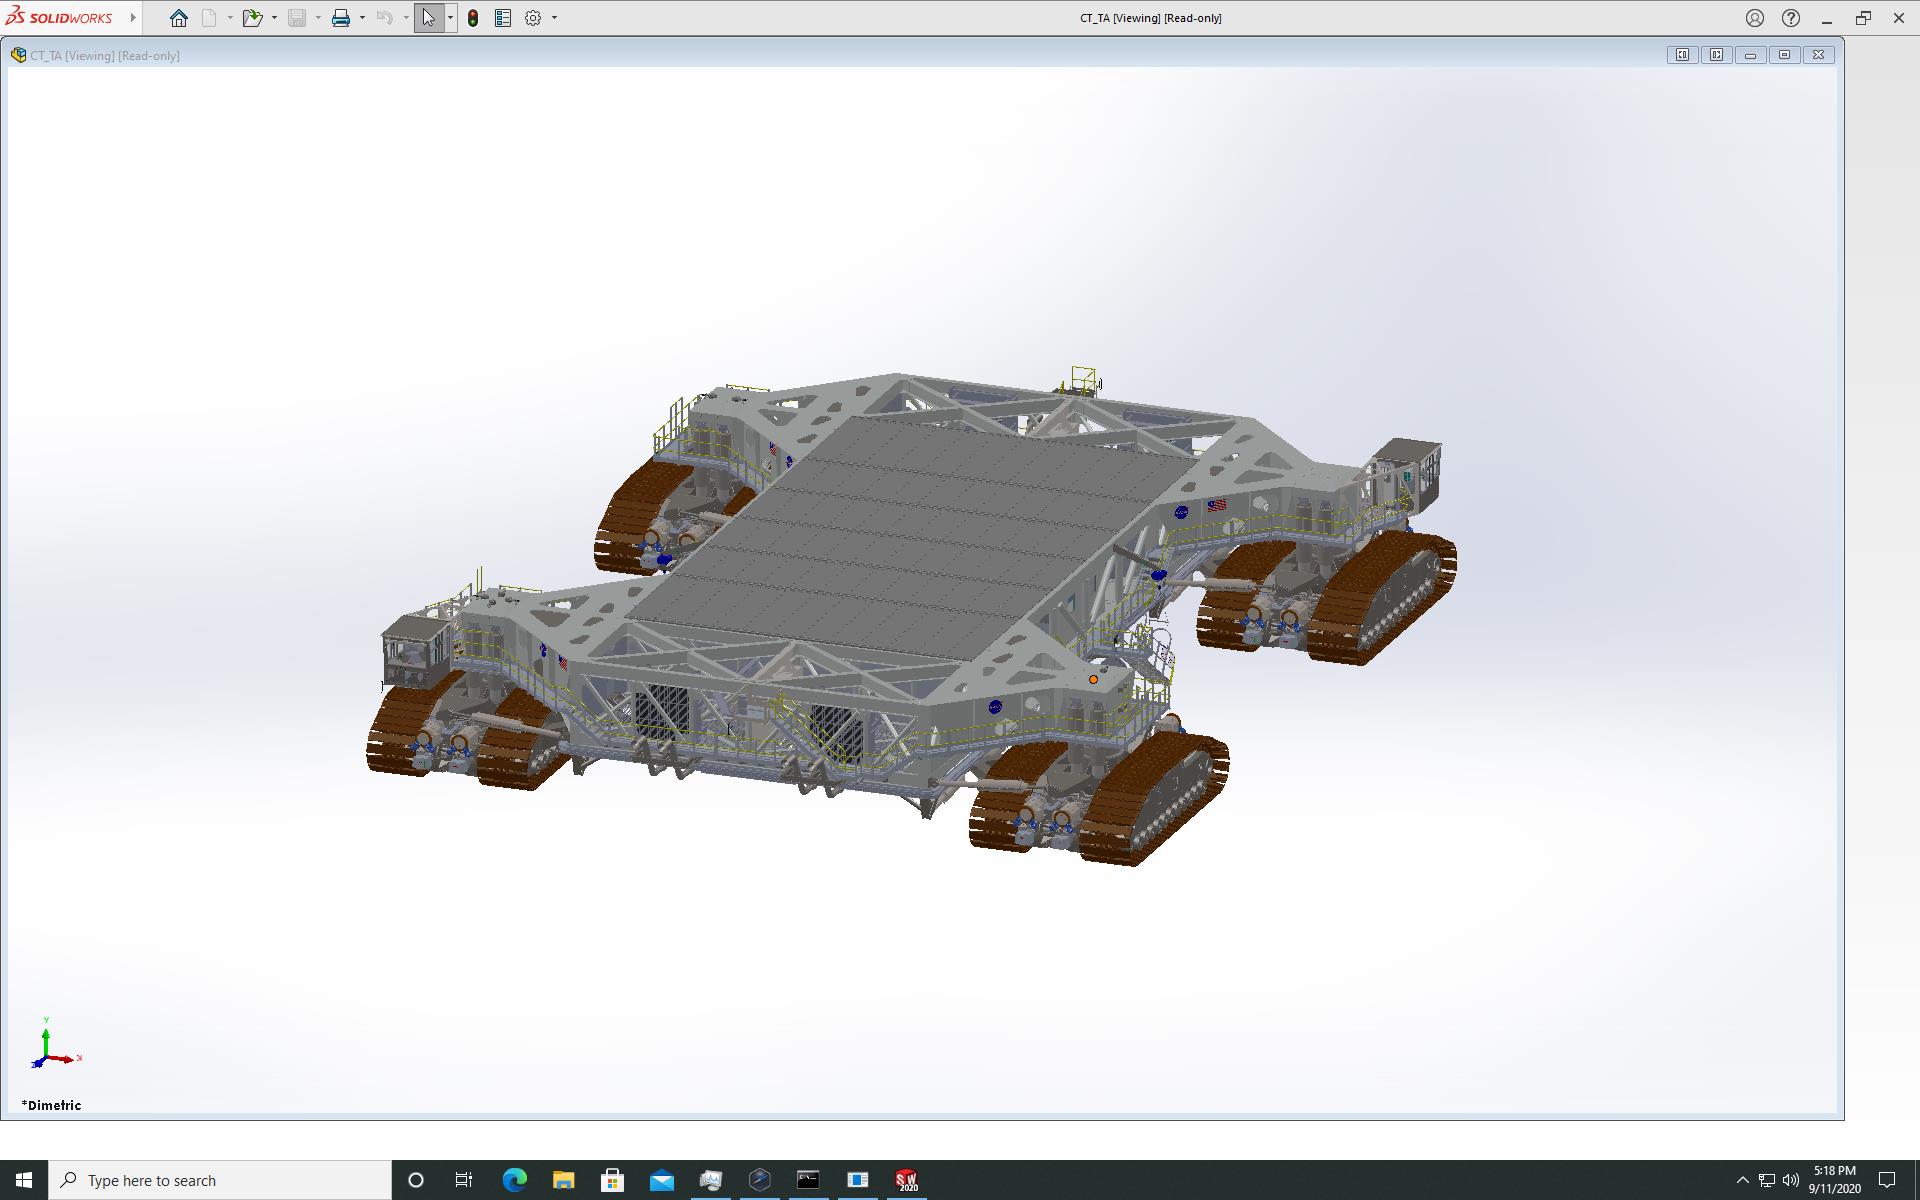Toggle the Select cursor tool
The image size is (1920, 1200).
coord(428,18)
